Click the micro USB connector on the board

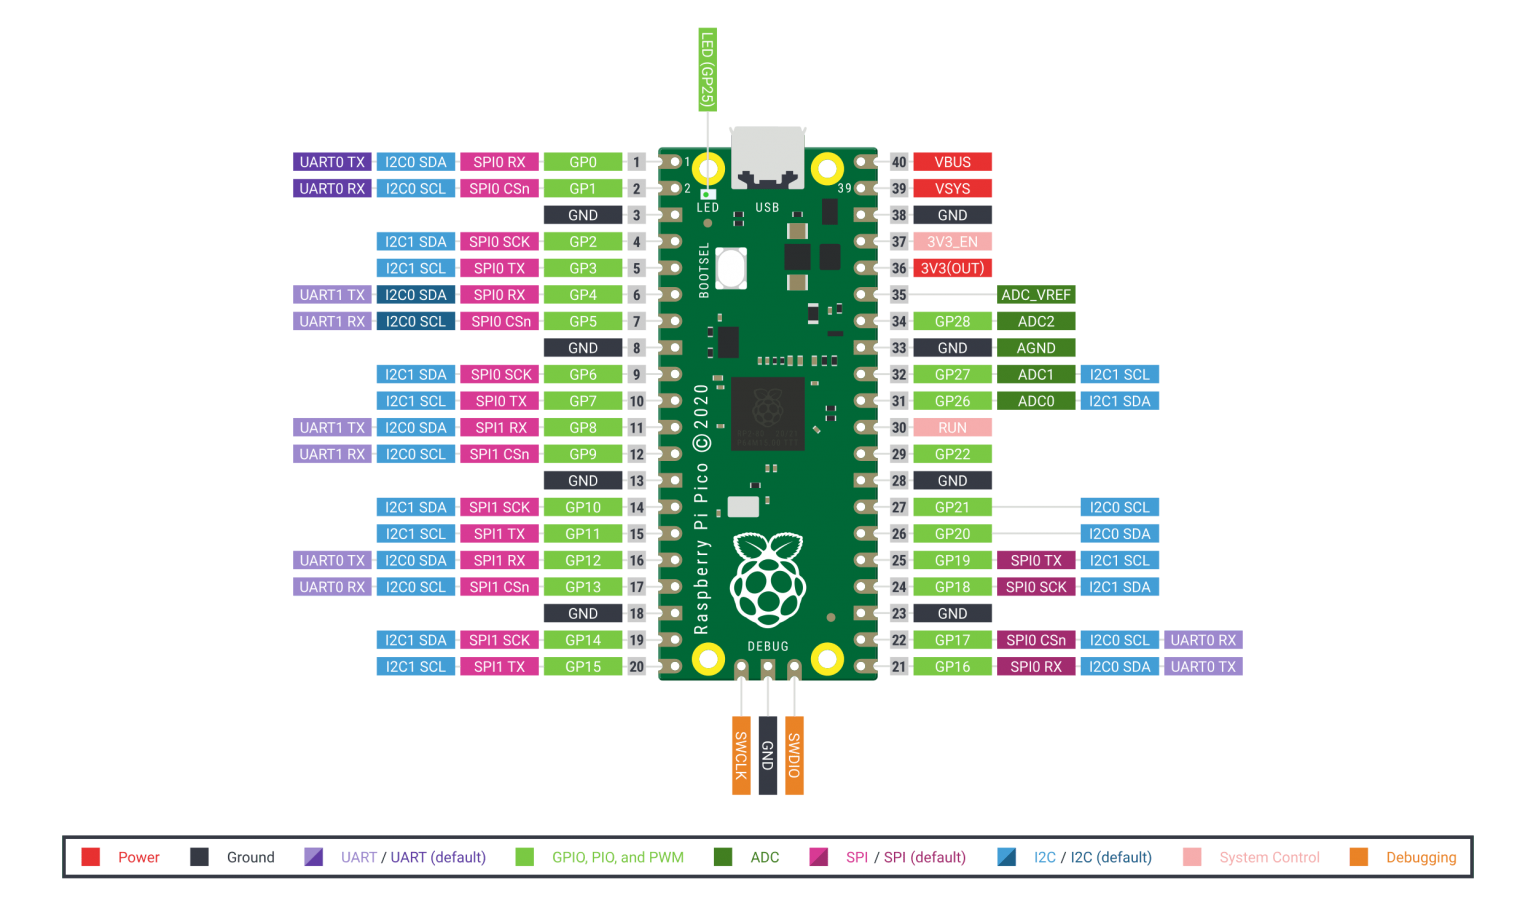tap(767, 158)
